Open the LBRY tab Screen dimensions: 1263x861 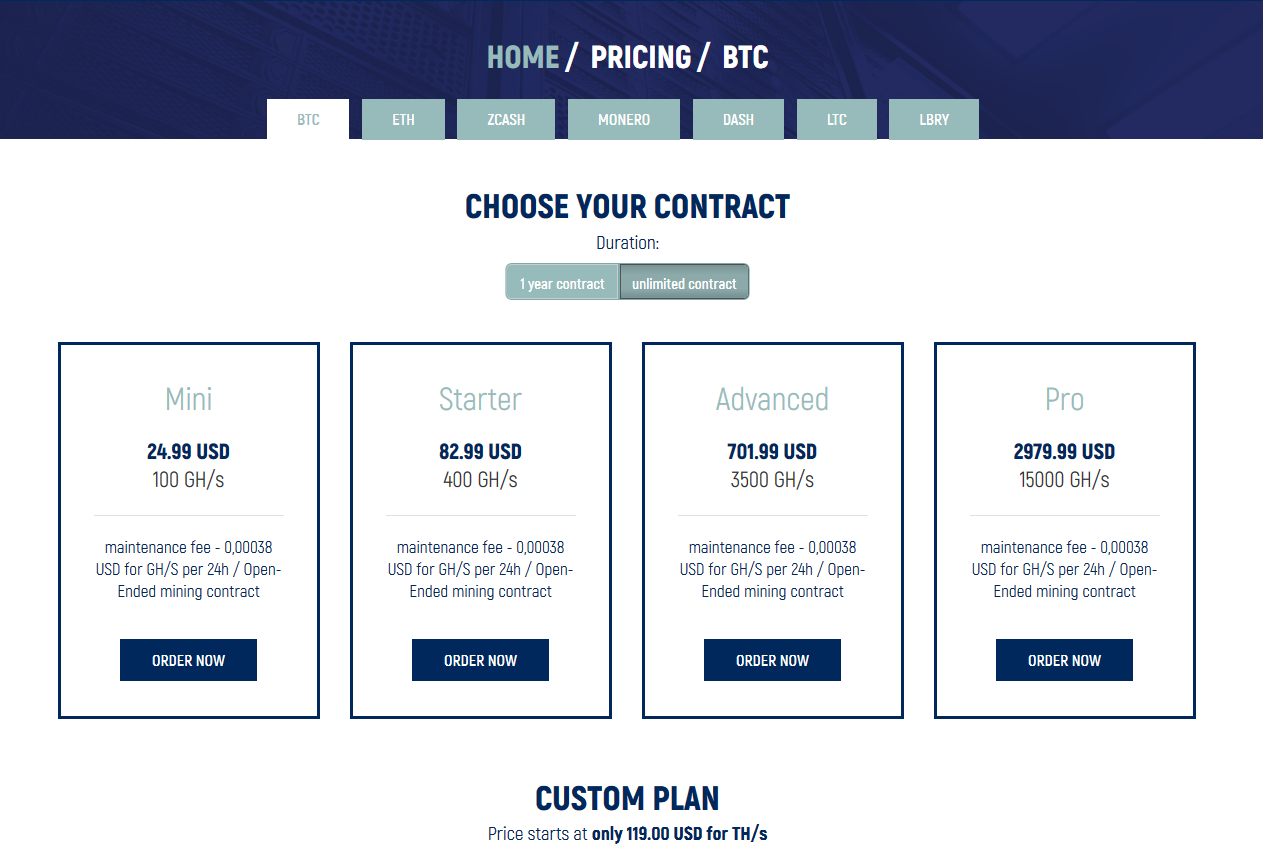pos(934,119)
